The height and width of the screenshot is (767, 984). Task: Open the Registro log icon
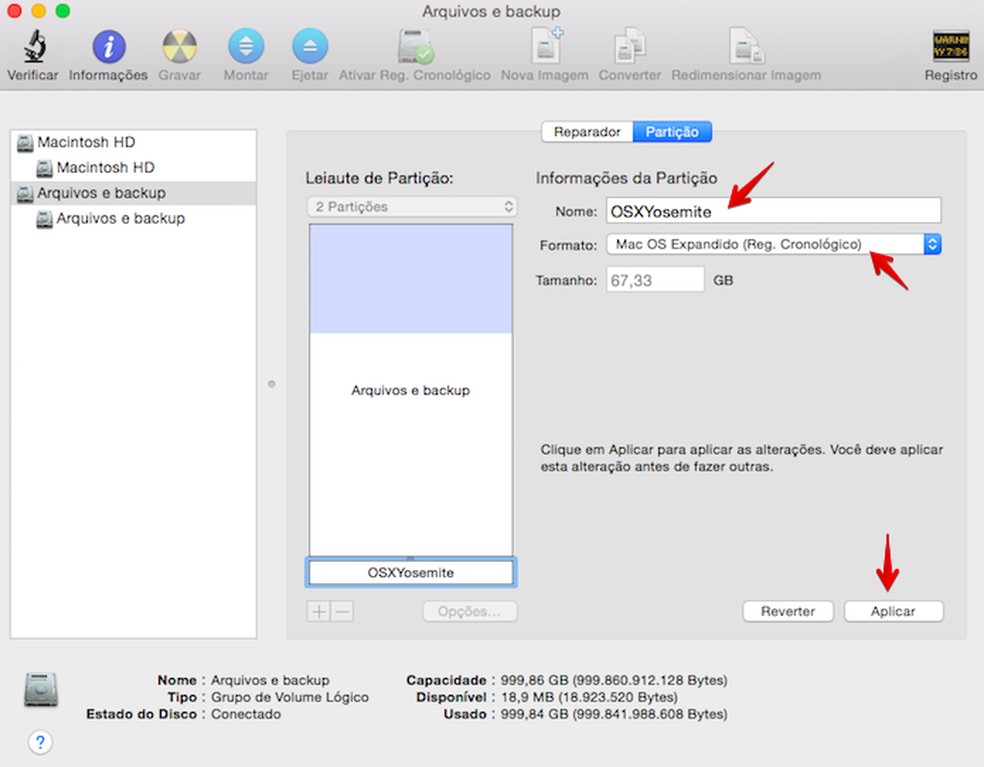pos(950,47)
